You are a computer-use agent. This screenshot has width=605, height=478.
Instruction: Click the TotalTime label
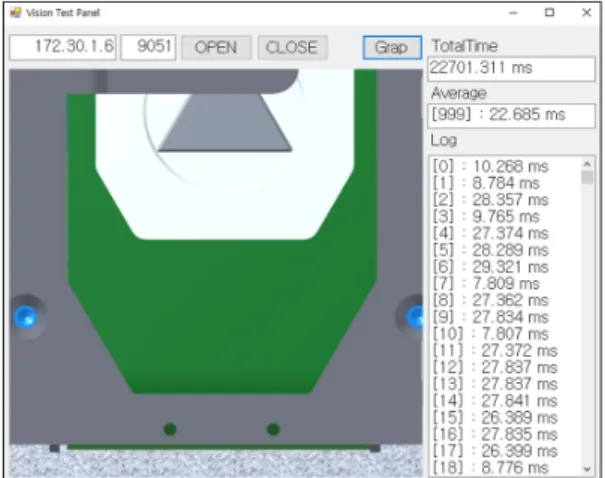pyautogui.click(x=465, y=46)
